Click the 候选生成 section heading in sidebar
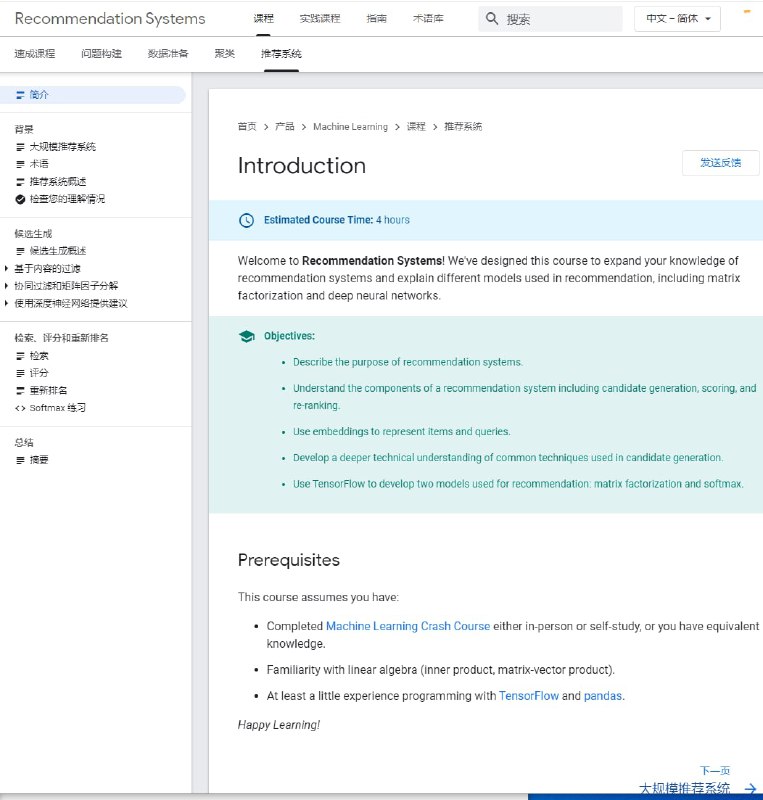The image size is (763, 800). (x=33, y=234)
